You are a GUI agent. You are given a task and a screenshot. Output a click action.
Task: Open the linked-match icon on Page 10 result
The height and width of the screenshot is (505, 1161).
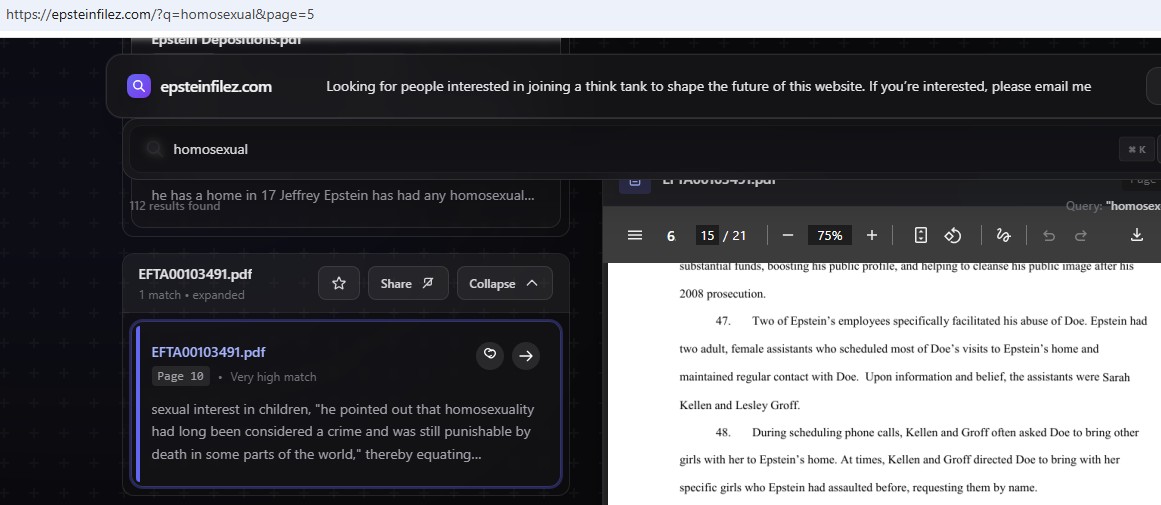(489, 355)
